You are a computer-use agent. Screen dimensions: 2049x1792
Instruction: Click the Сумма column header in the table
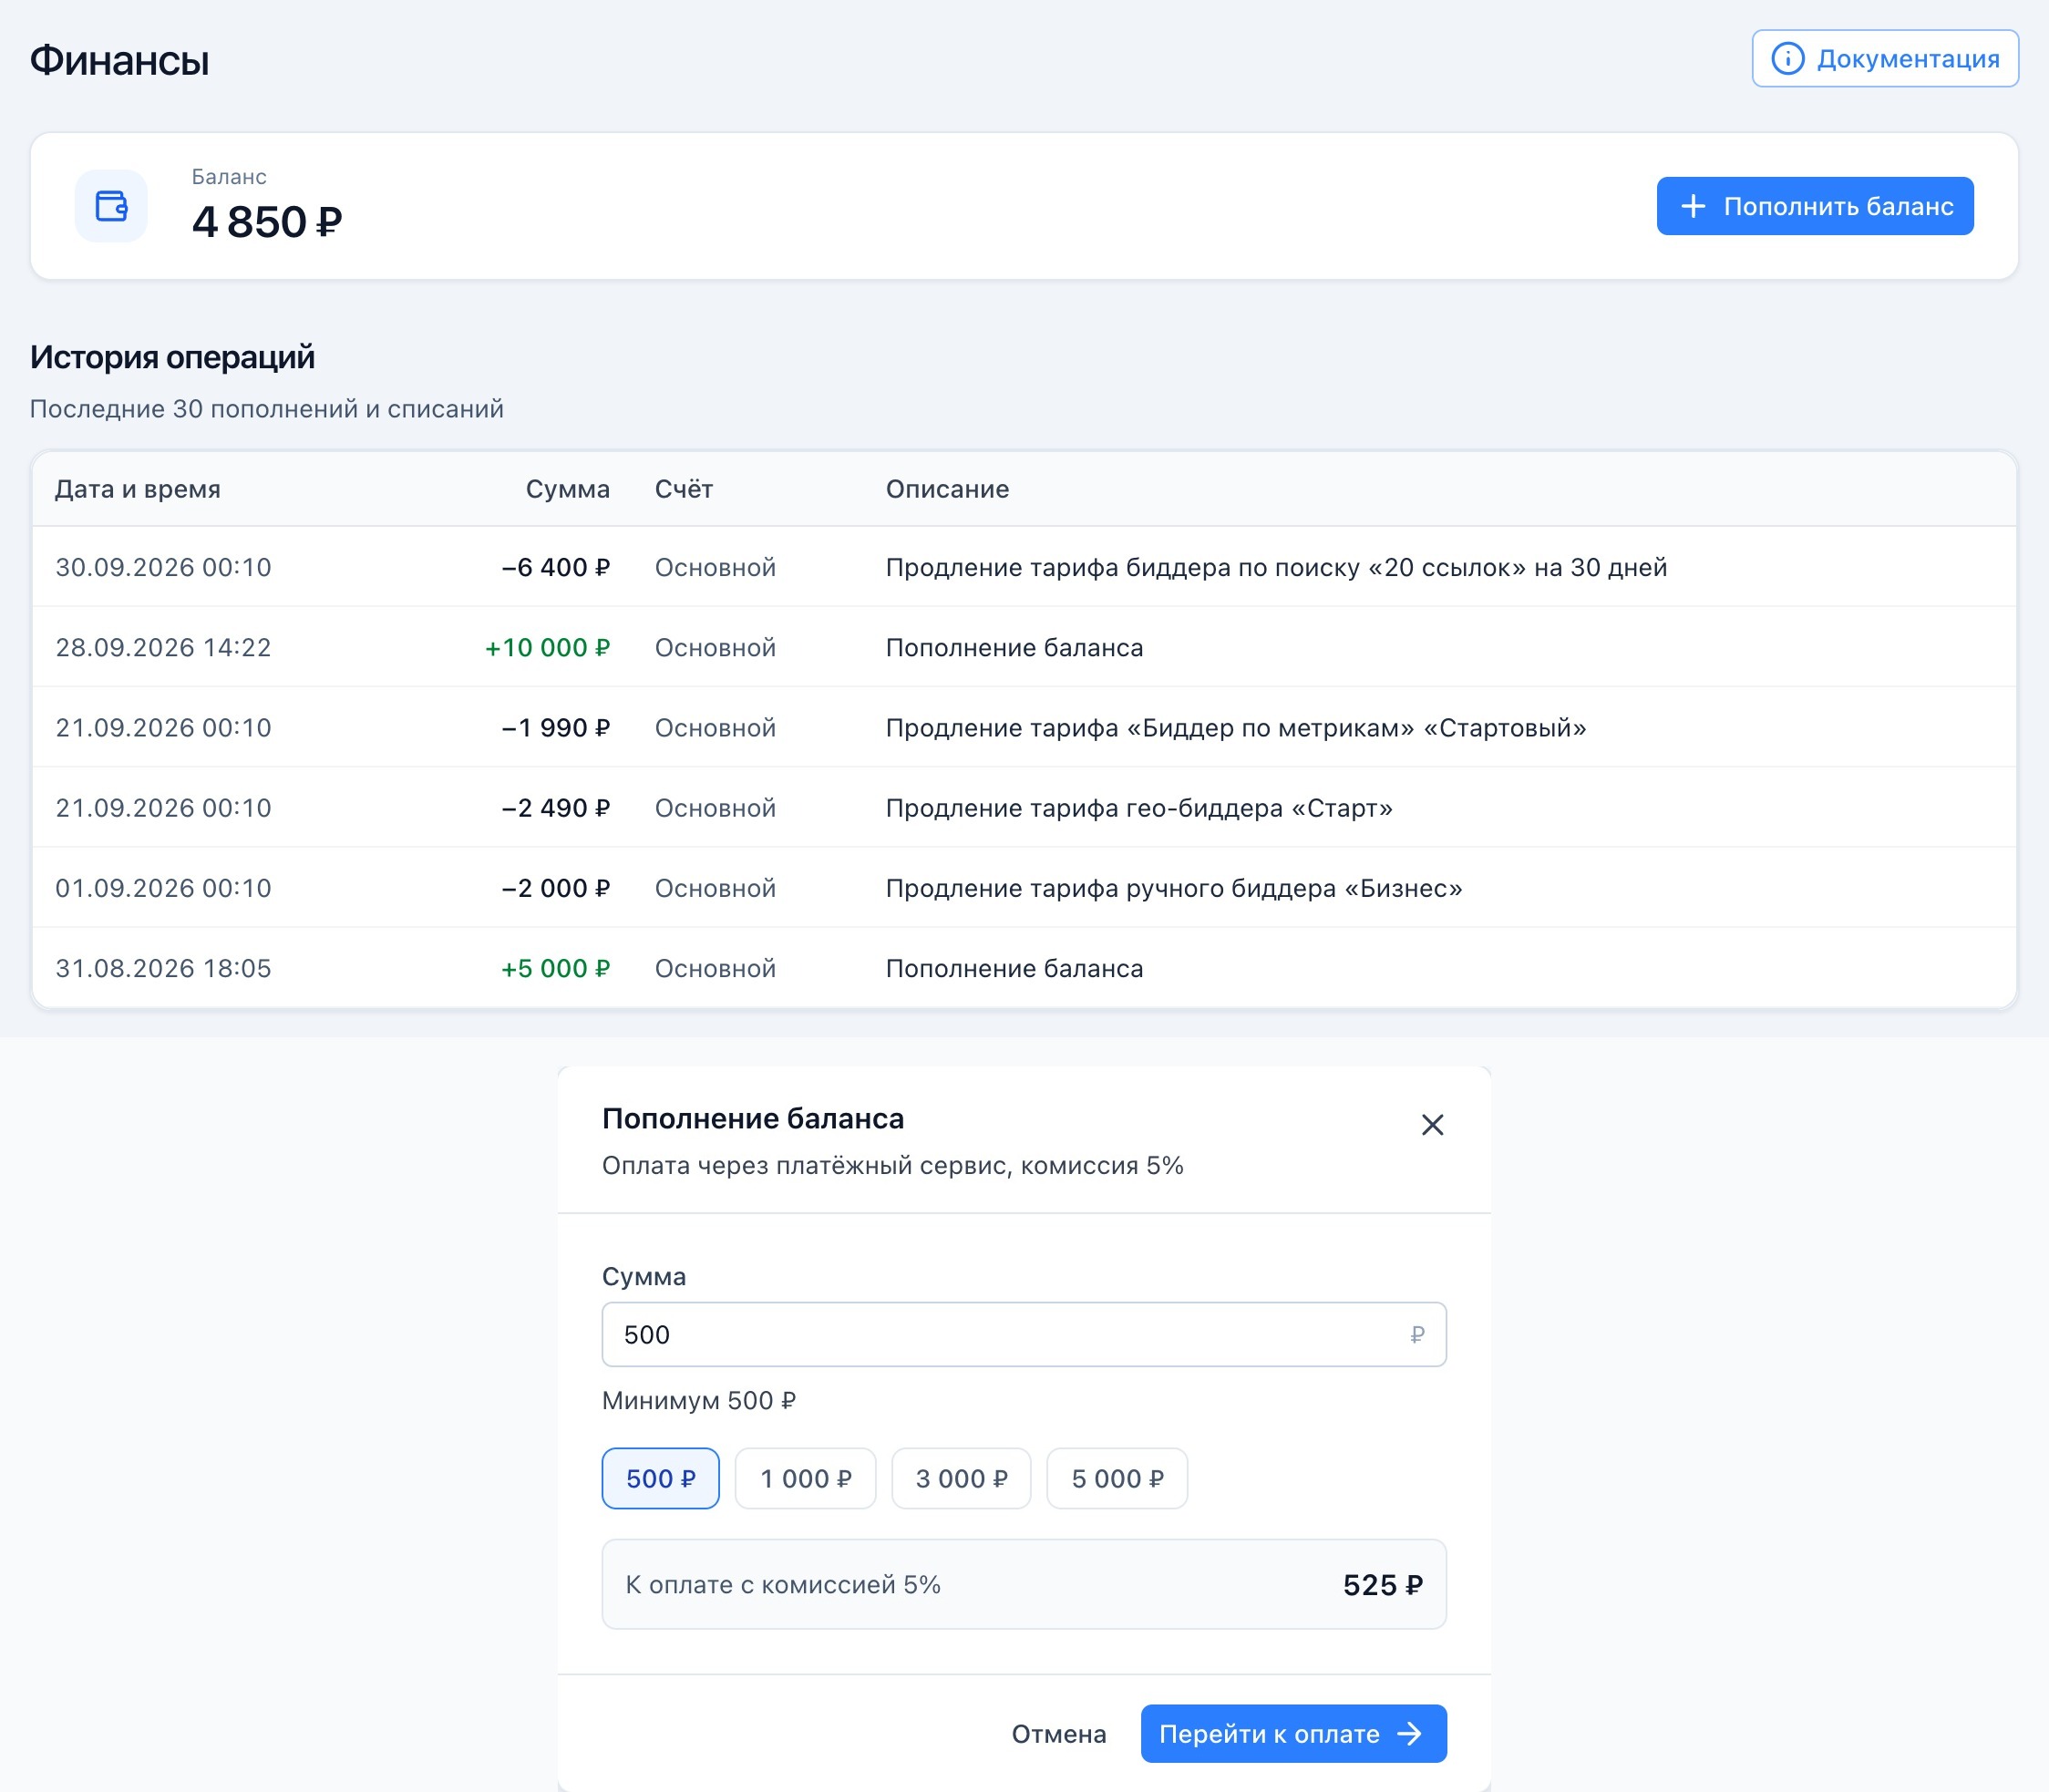click(567, 489)
